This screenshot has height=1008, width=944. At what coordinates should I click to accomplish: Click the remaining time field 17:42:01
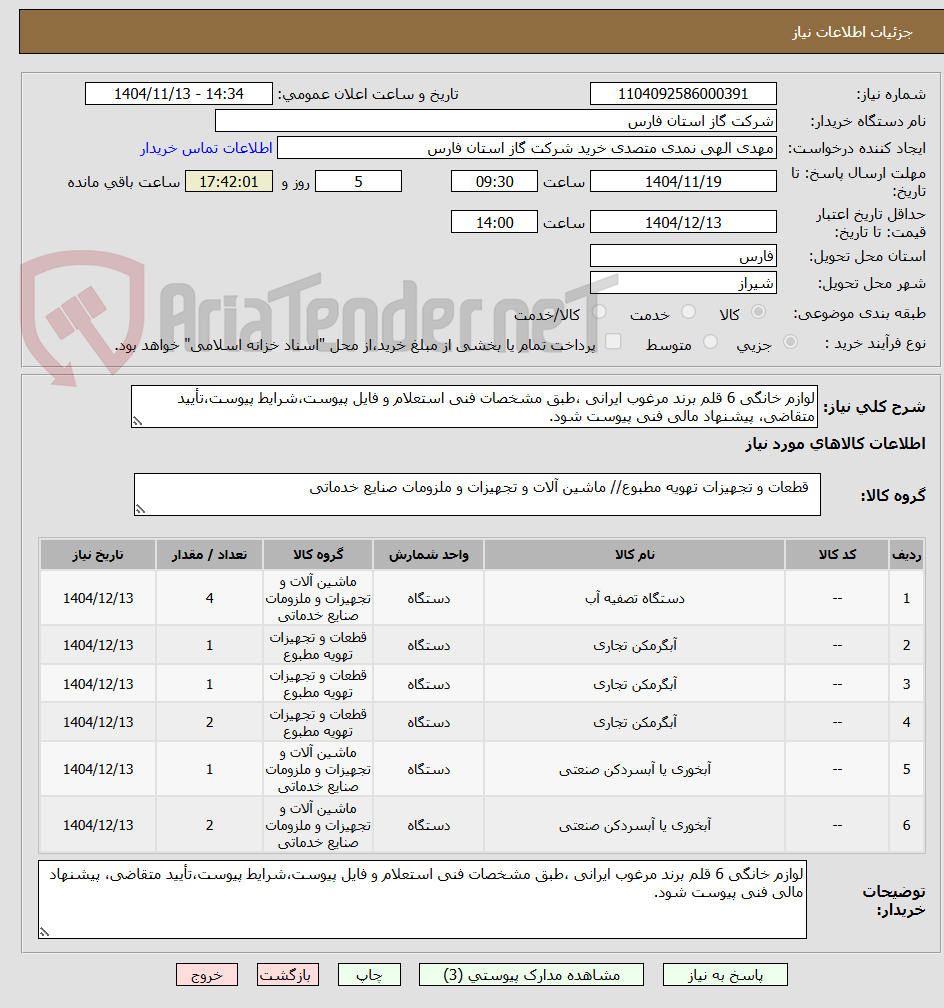(229, 181)
